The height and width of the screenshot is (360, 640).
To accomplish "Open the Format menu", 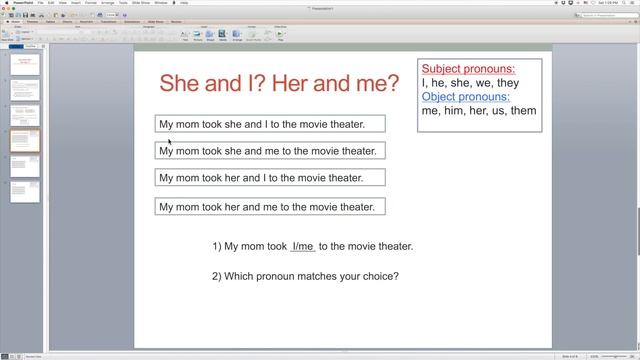I will (x=91, y=3).
